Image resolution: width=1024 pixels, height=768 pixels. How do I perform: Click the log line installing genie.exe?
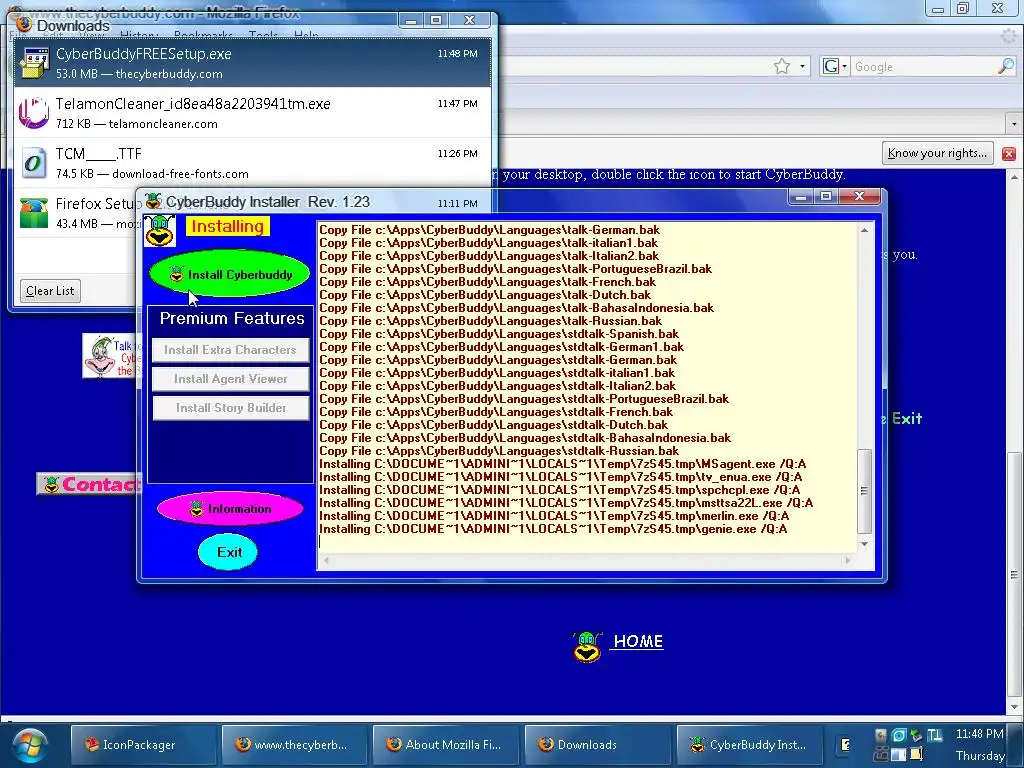coord(553,529)
